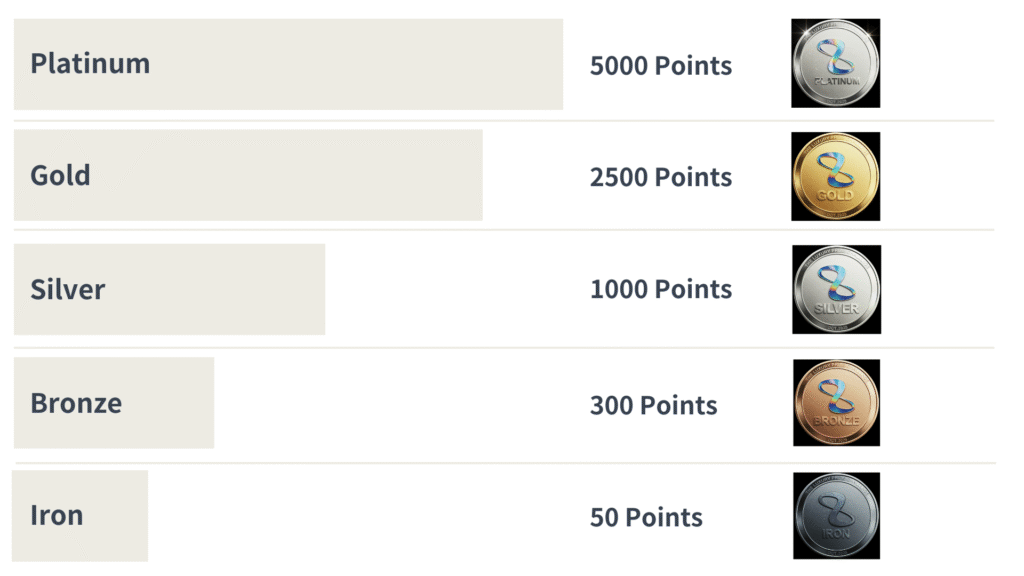Image resolution: width=1024 pixels, height=576 pixels.
Task: Choose the Gold tier bar
Action: [248, 175]
